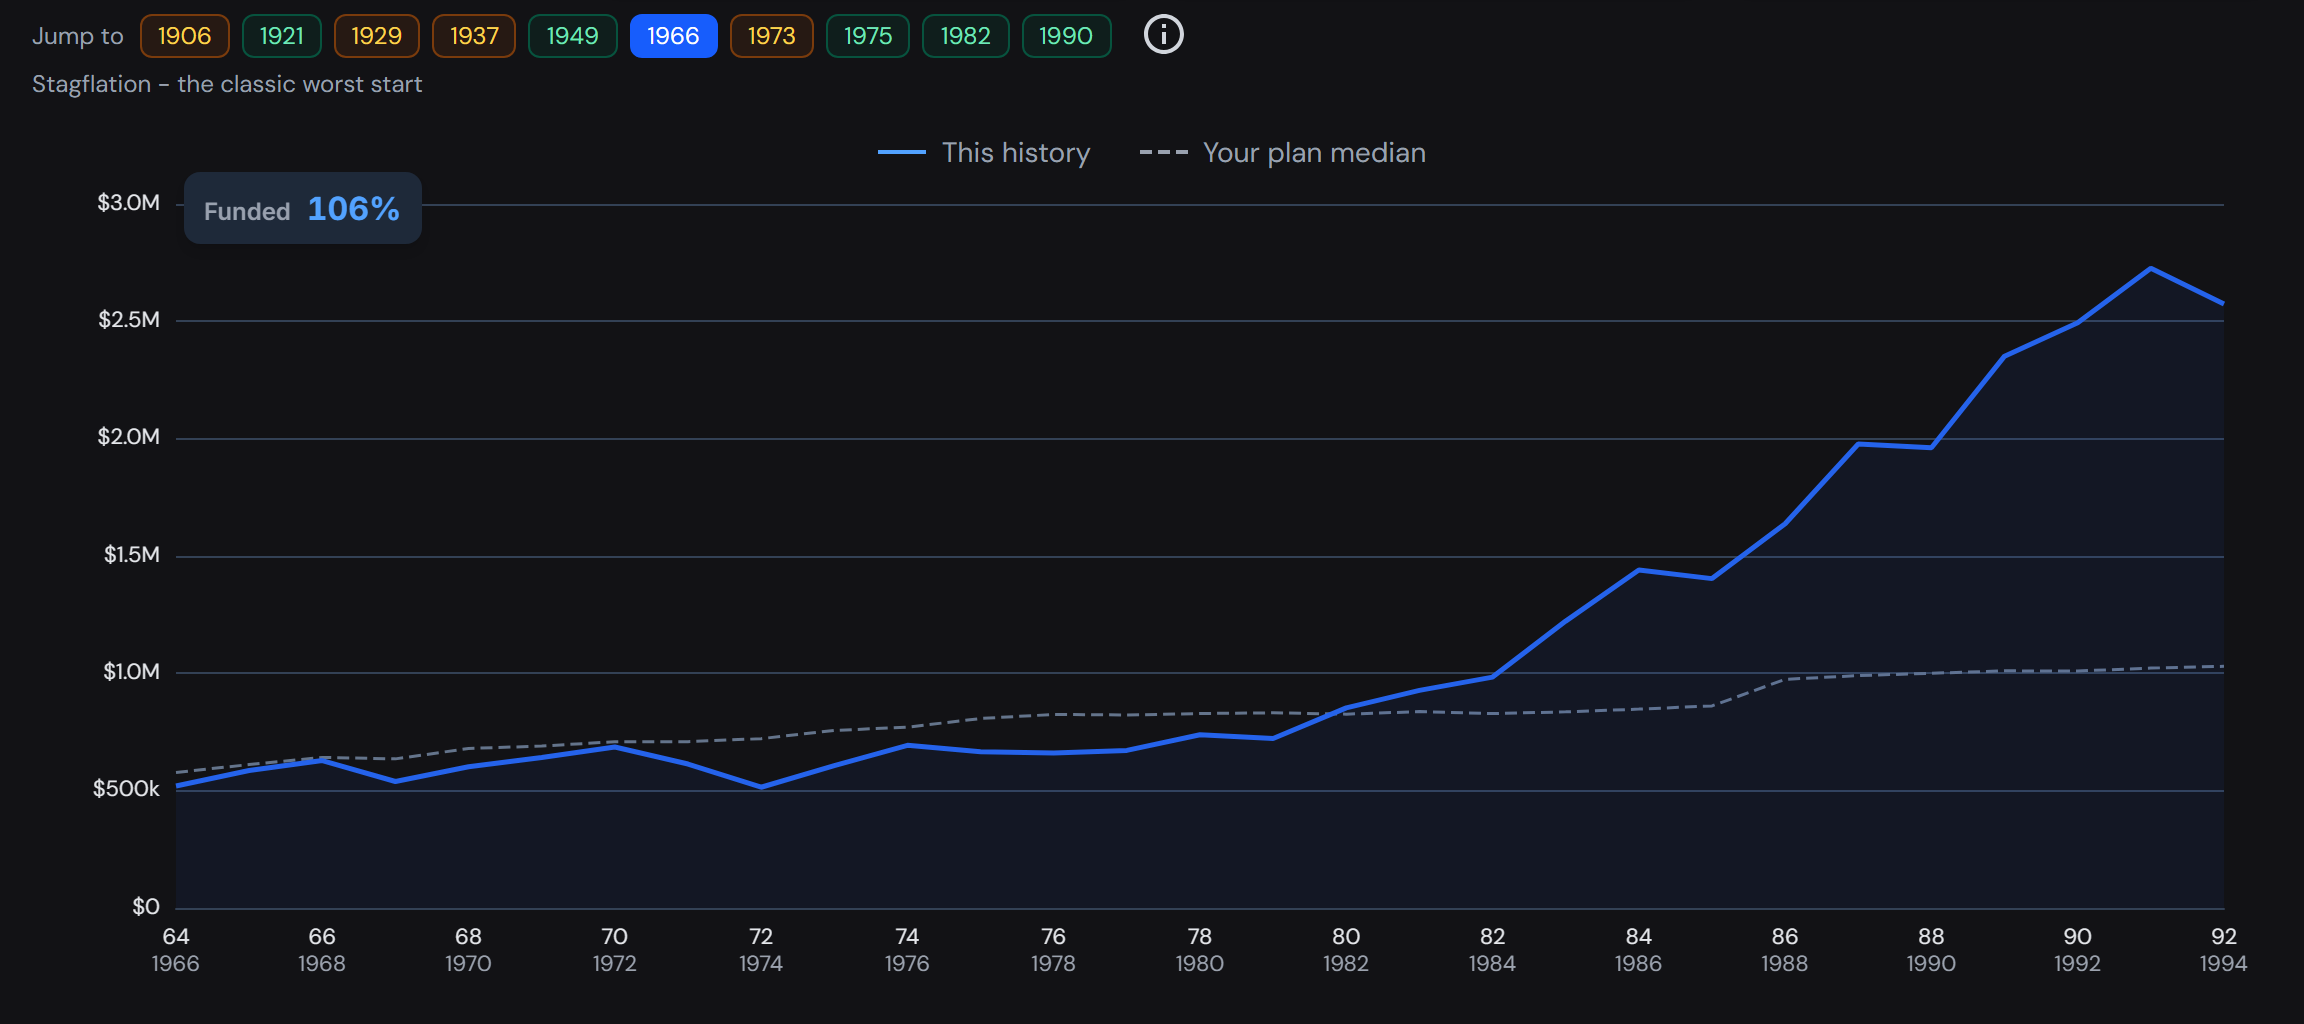Image resolution: width=2304 pixels, height=1024 pixels.
Task: Click the active 1966 chip
Action: [673, 36]
